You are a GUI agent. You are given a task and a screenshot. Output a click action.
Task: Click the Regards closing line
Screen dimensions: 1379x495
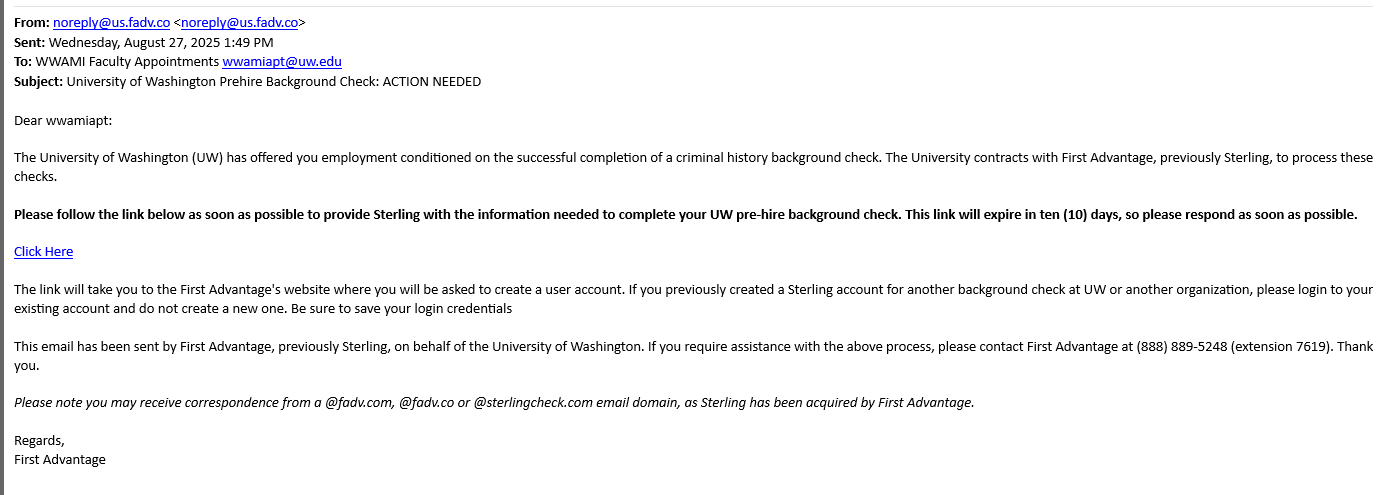click(39, 440)
